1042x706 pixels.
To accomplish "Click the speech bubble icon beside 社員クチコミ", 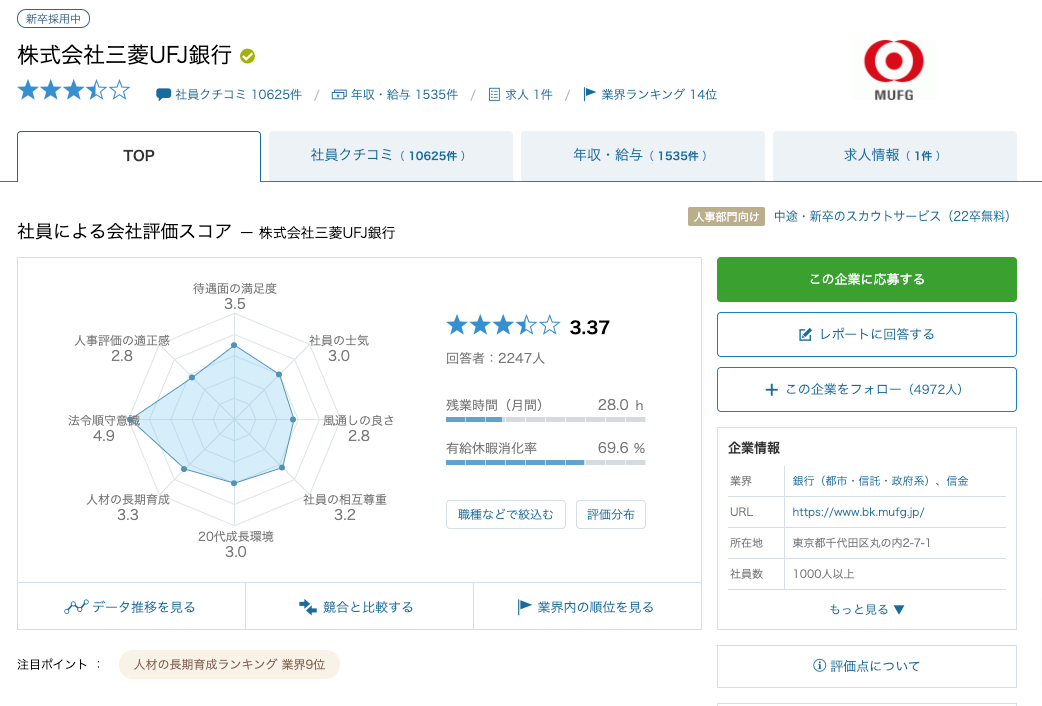I will (x=163, y=94).
